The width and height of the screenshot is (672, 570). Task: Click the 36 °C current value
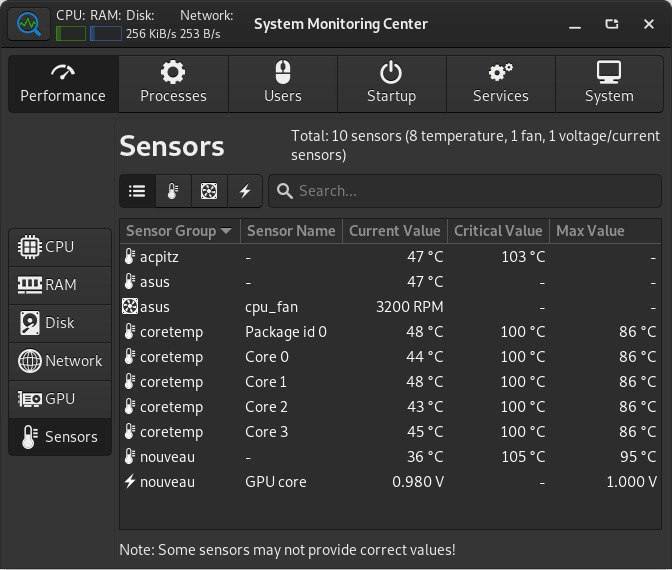point(425,457)
